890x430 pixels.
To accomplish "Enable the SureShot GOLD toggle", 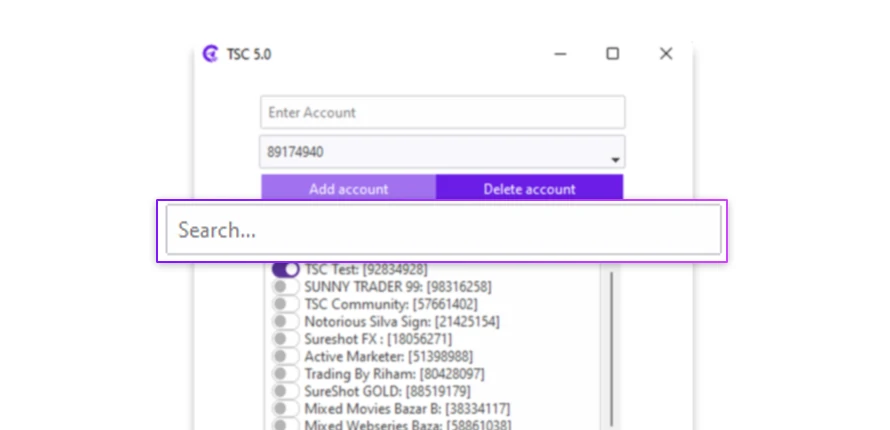I will coord(286,391).
